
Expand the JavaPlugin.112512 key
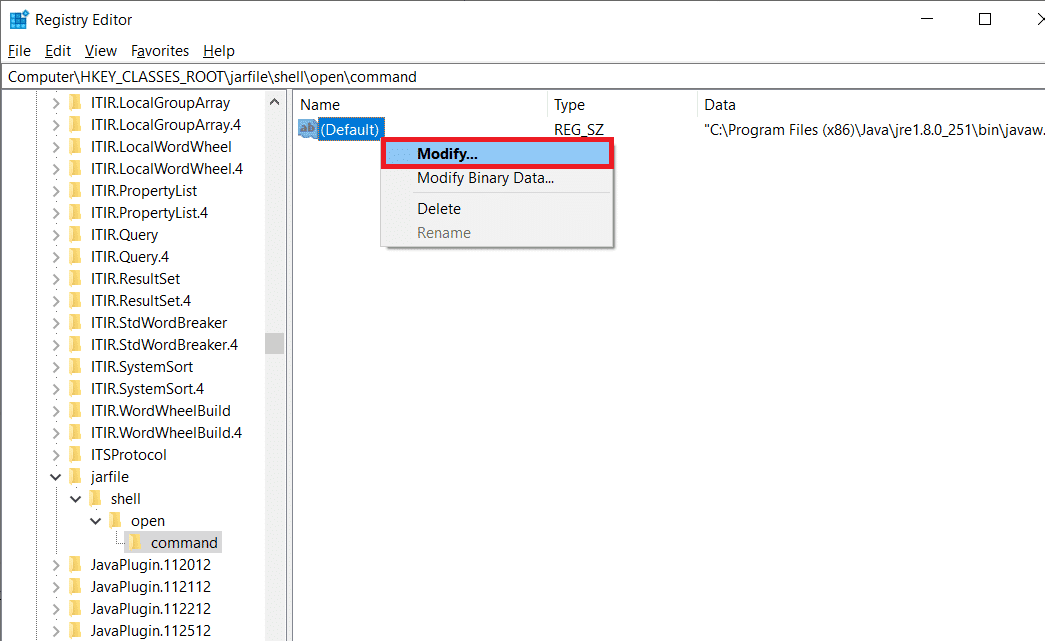[56, 631]
